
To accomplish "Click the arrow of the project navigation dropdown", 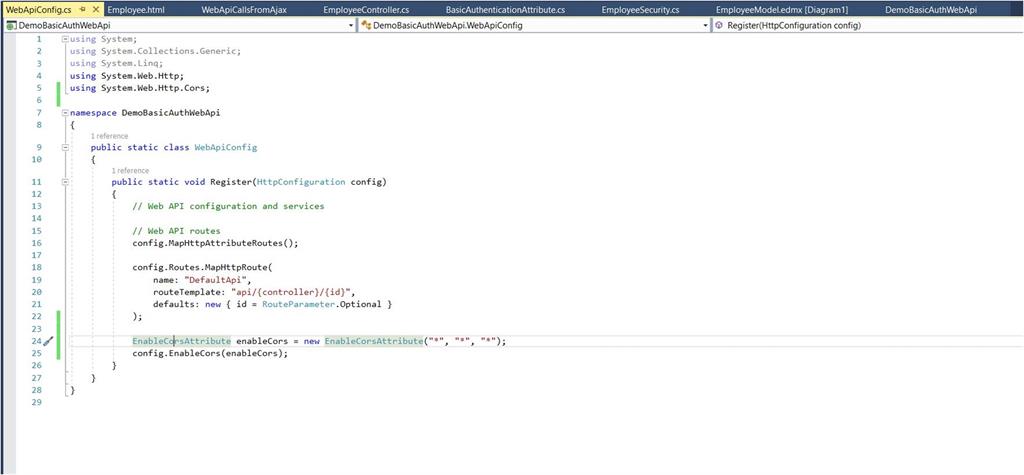I will pos(351,25).
